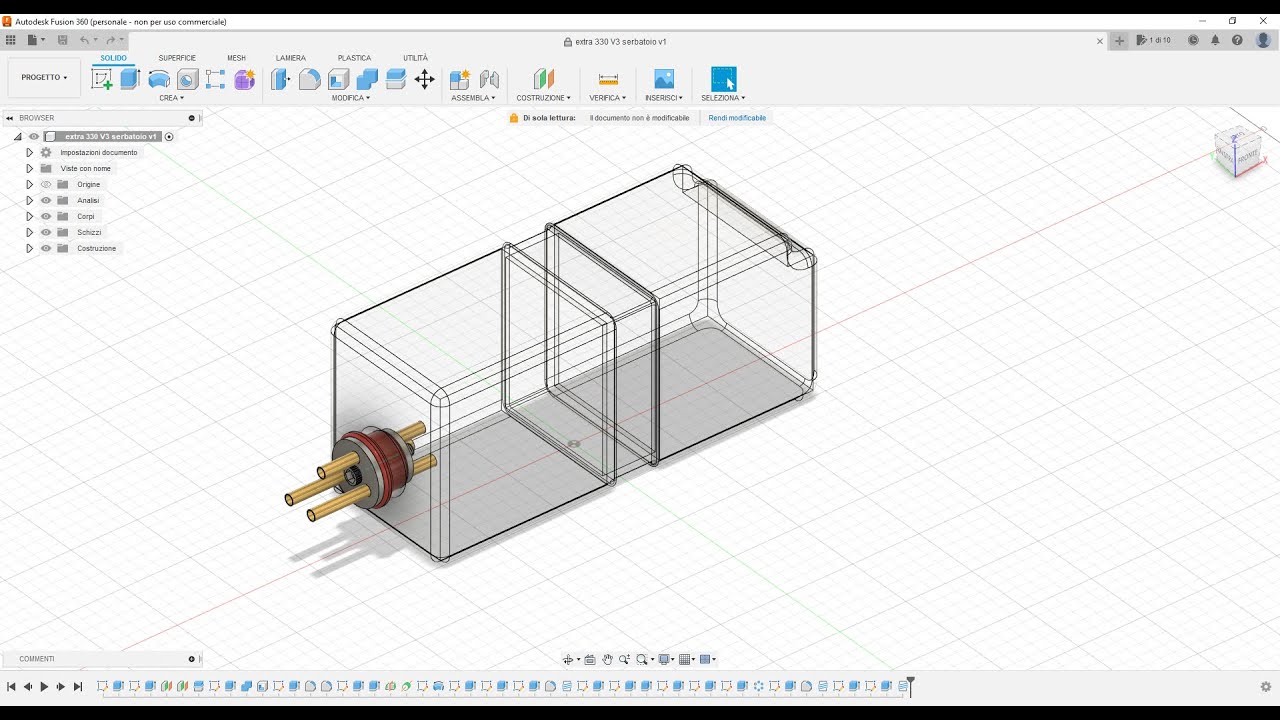Jump to timeline beginning
Screen dimensions: 1280x720
click(x=11, y=687)
